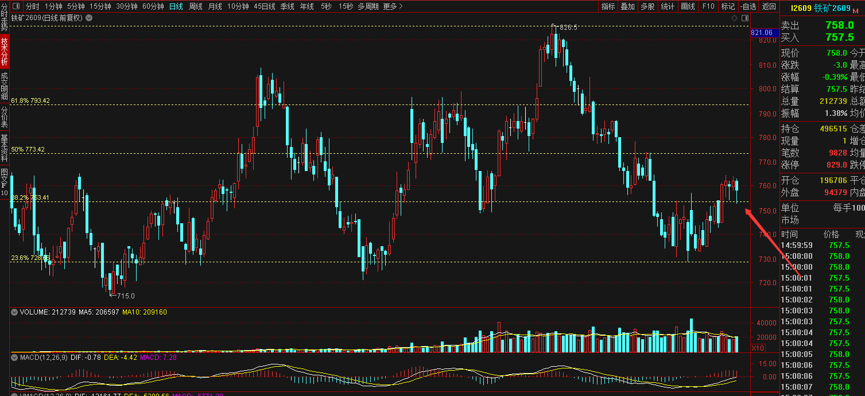Select the 5秒 period tab
Viewport: 865px width, 396px height.
tap(326, 7)
